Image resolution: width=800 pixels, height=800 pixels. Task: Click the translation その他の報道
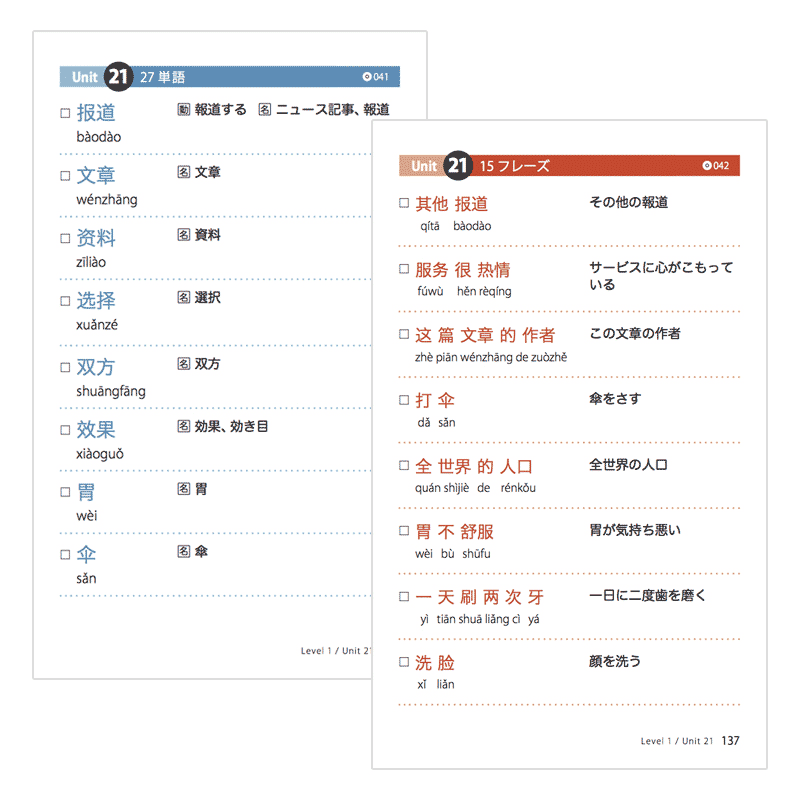[629, 203]
